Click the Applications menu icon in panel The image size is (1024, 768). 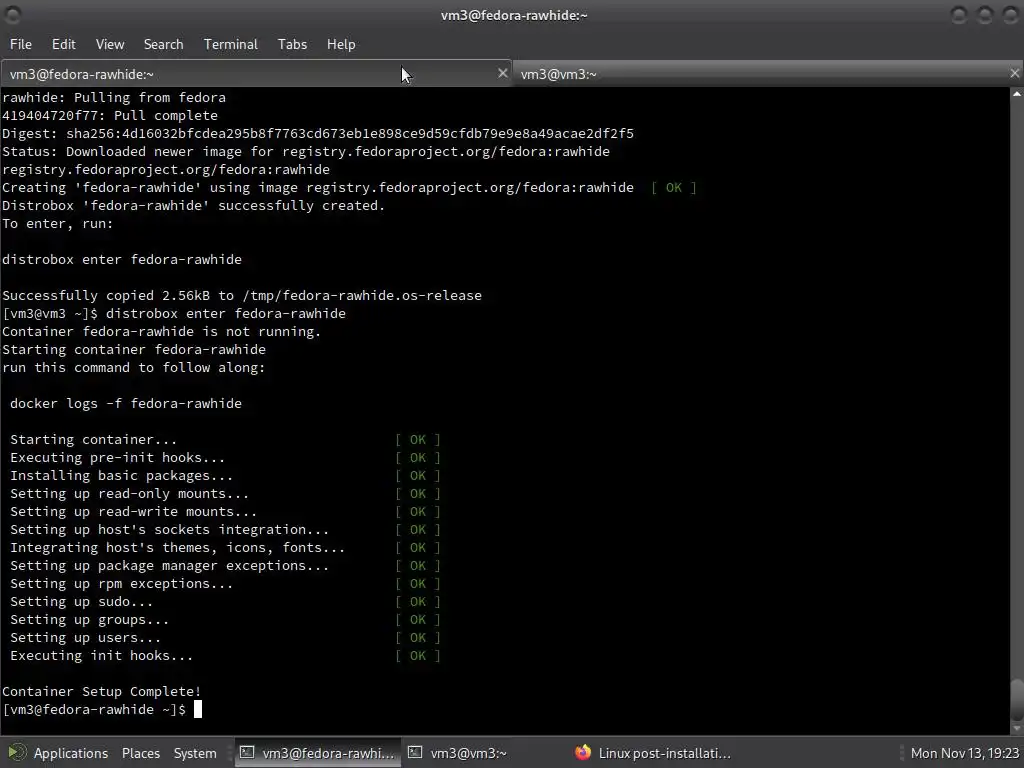[x=17, y=753]
